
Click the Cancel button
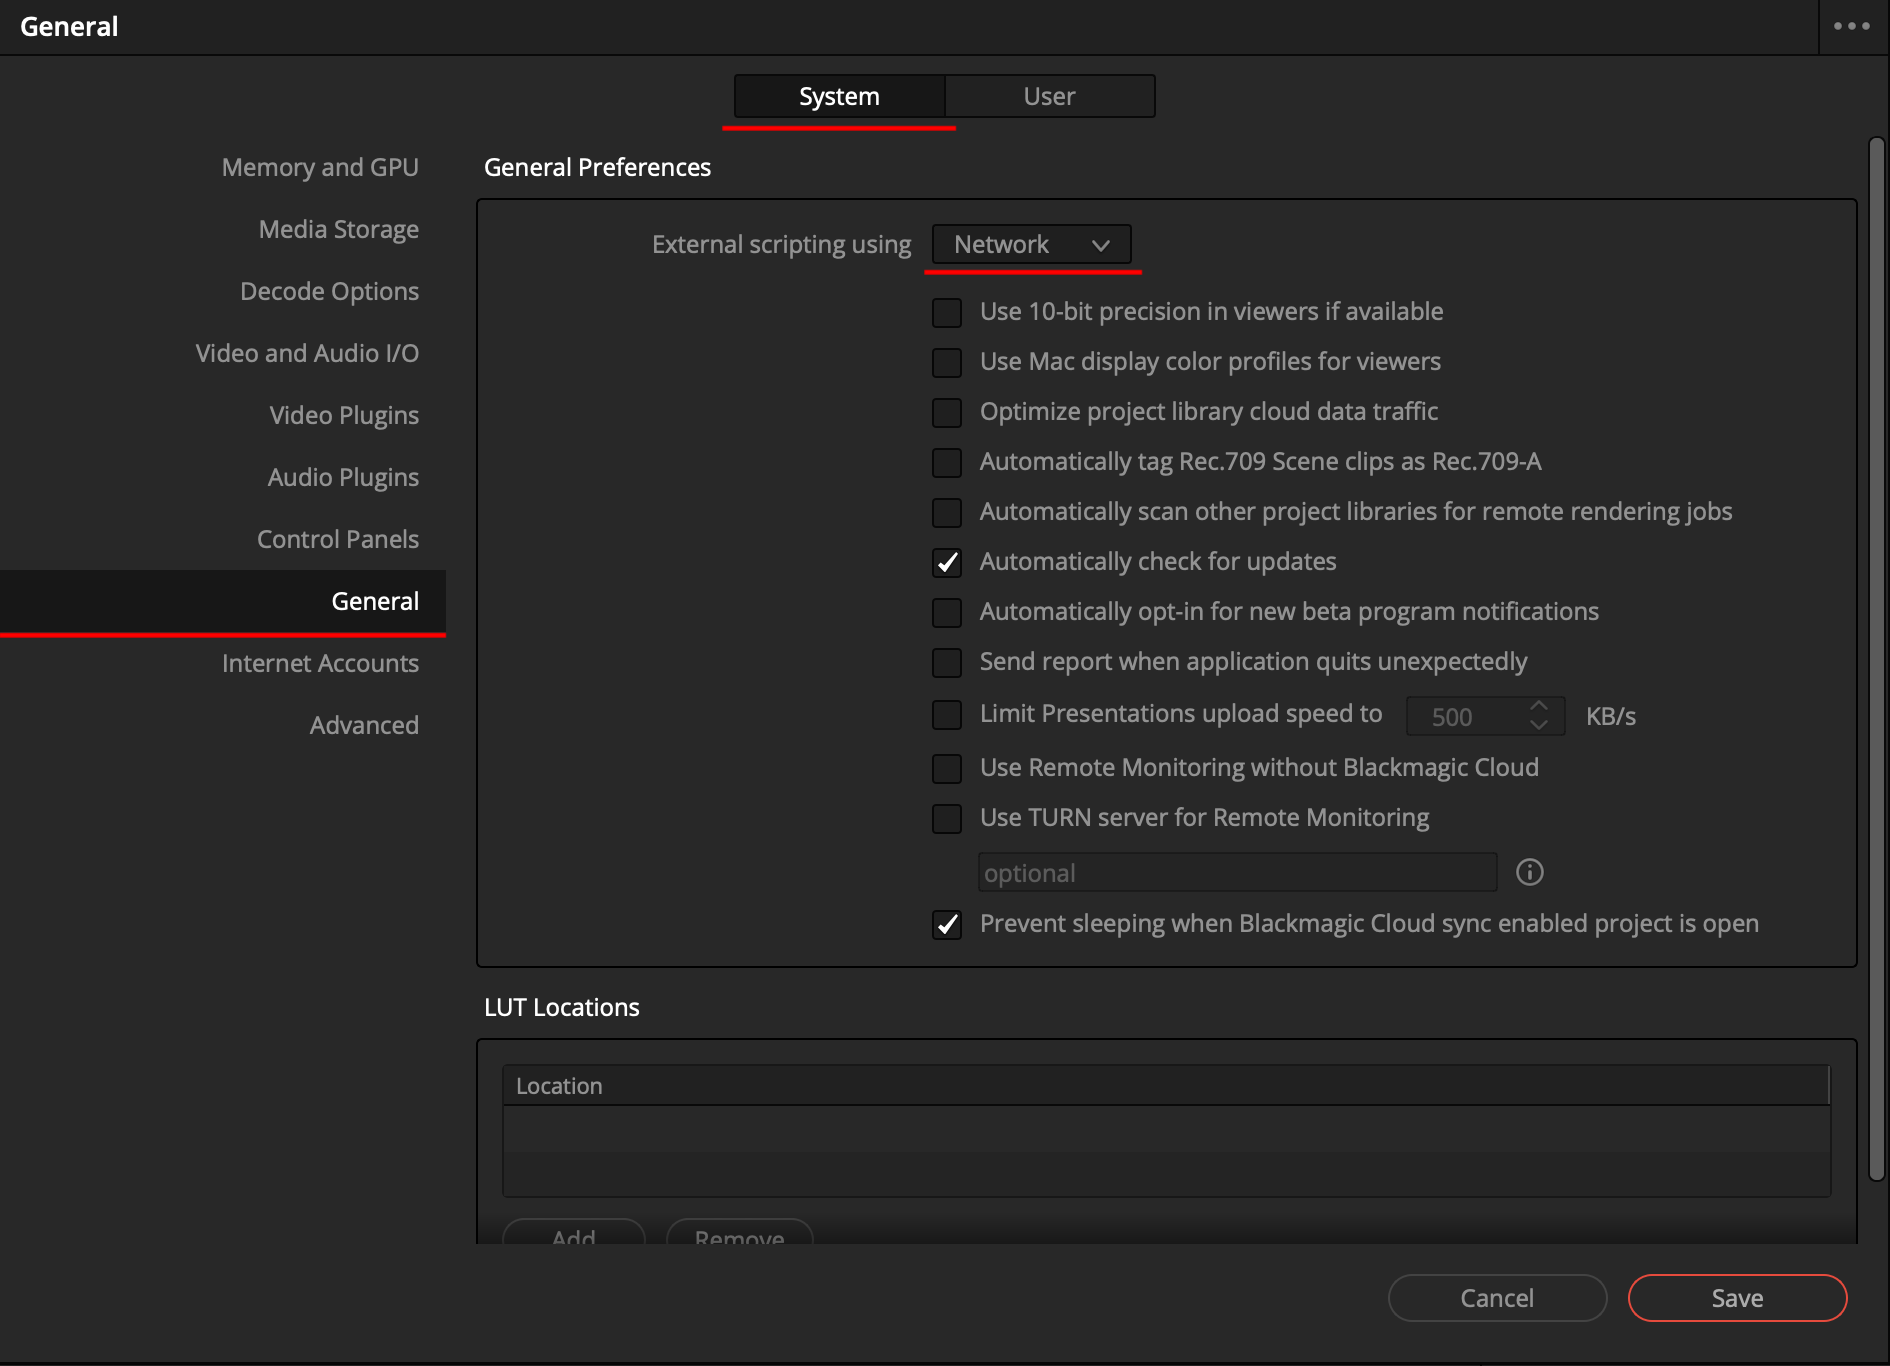[x=1497, y=1298]
